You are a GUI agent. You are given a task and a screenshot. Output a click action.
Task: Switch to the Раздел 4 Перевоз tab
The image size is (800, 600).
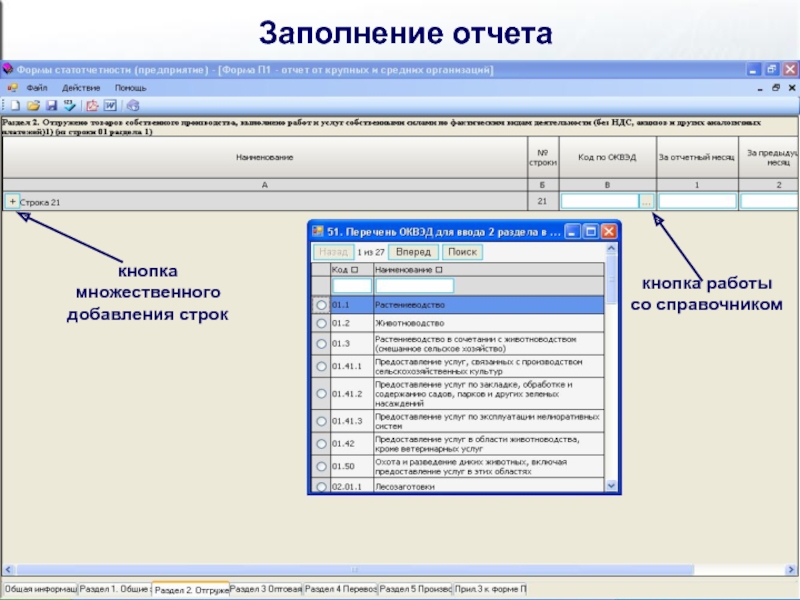tap(340, 589)
